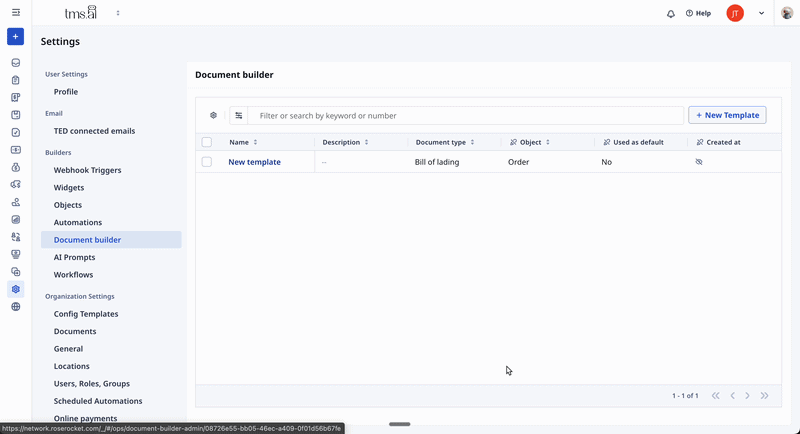Viewport: 800px width, 434px height.
Task: Click the highlighted settings gear sidebar icon
Action: point(16,289)
